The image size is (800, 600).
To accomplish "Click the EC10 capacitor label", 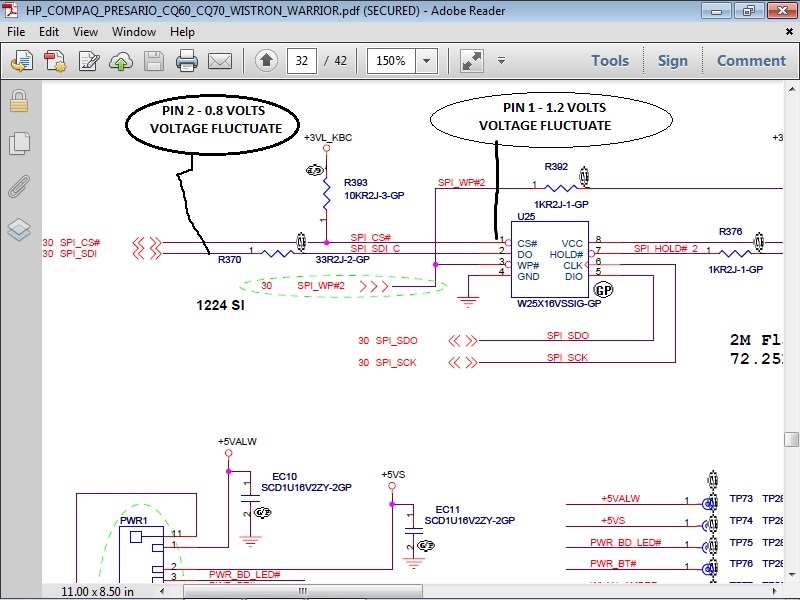I will click(x=284, y=477).
